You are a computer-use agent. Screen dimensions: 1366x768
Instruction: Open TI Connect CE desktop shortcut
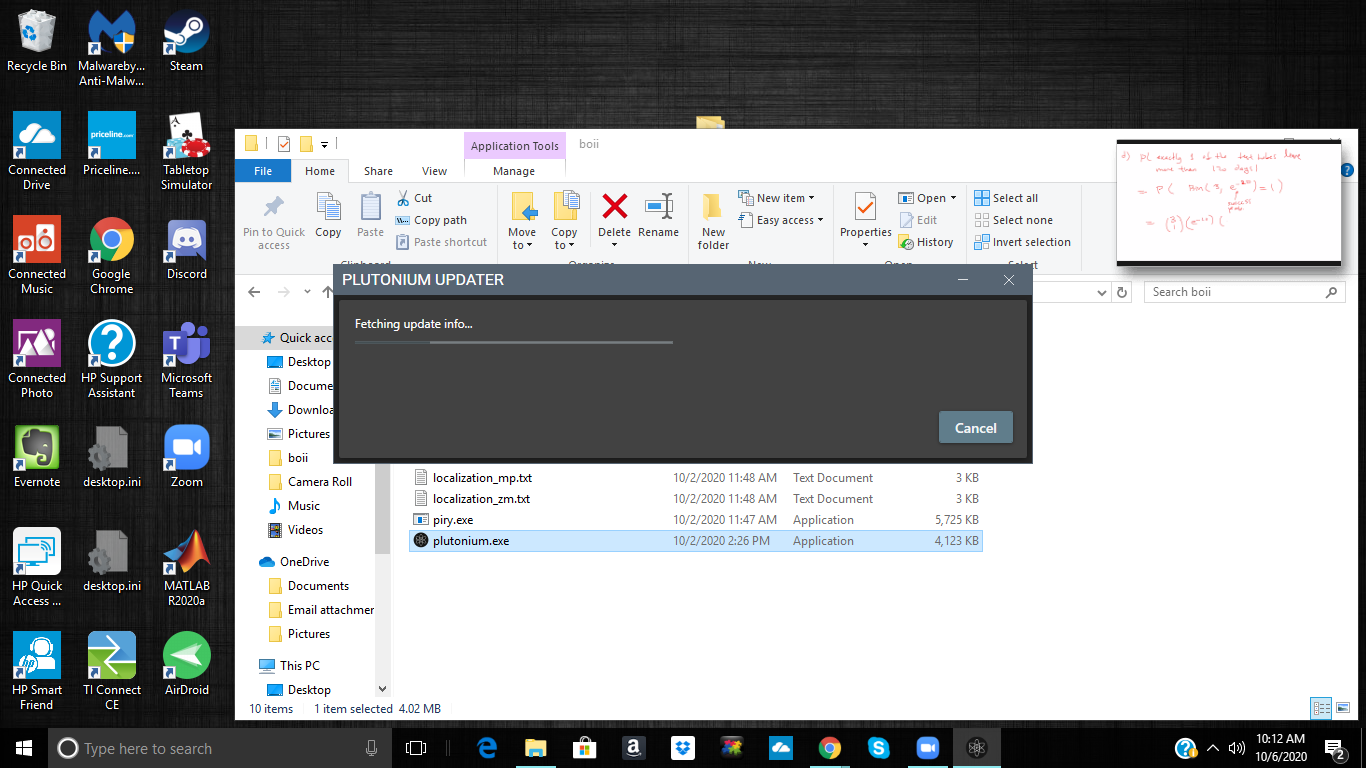pyautogui.click(x=111, y=671)
